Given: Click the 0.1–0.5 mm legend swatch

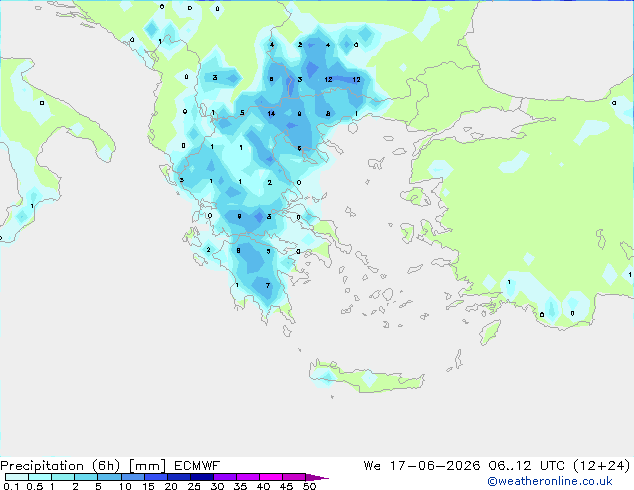Looking at the screenshot, I should pyautogui.click(x=17, y=477).
